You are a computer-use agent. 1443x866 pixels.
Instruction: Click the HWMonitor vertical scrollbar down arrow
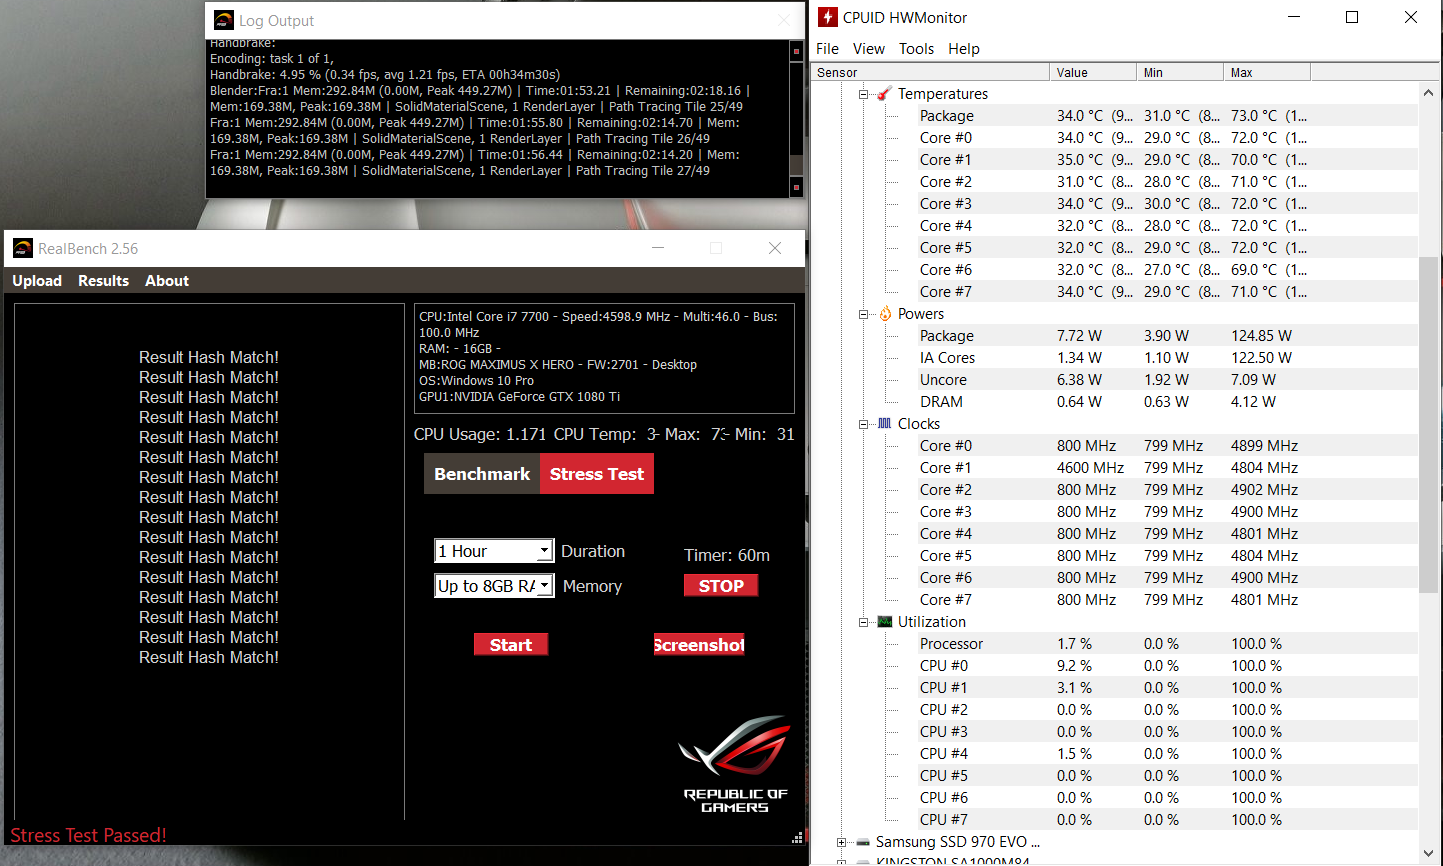(x=1427, y=853)
